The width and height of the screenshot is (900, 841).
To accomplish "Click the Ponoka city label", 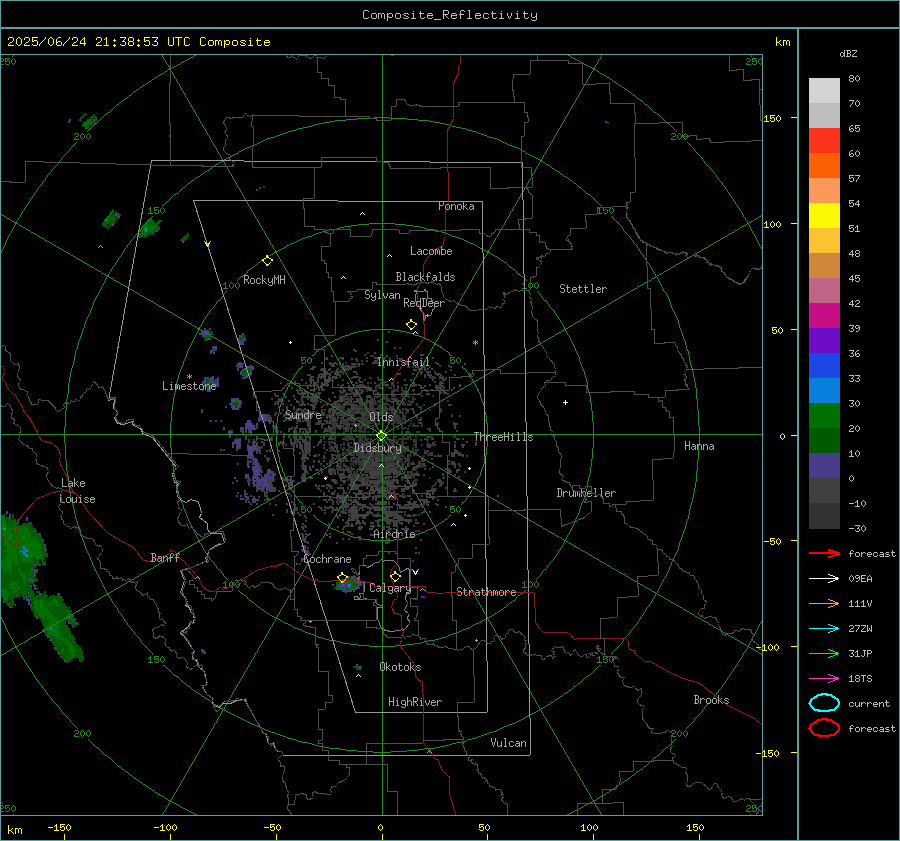I will point(456,206).
